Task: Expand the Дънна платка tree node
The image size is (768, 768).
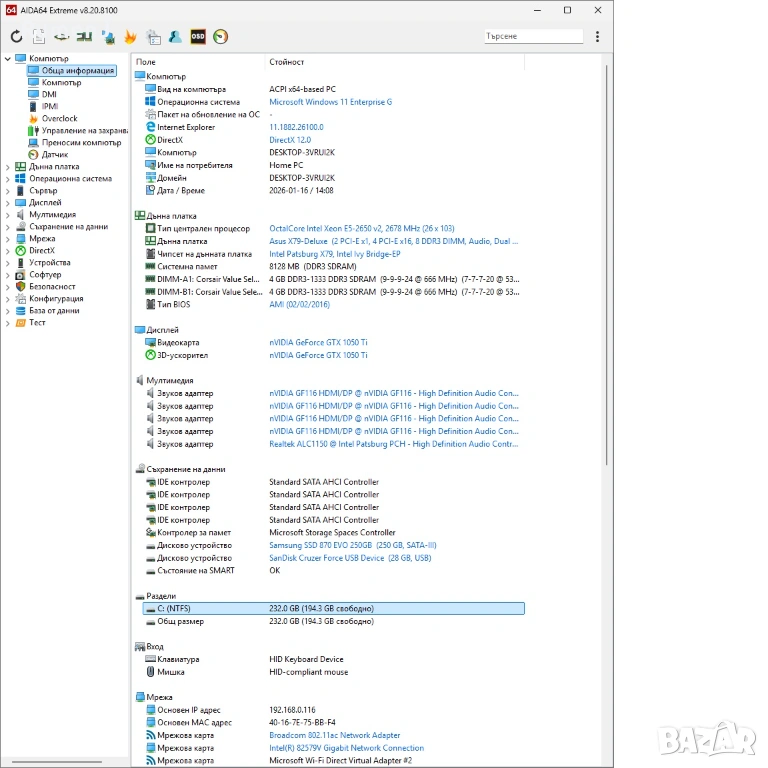Action: 8,167
